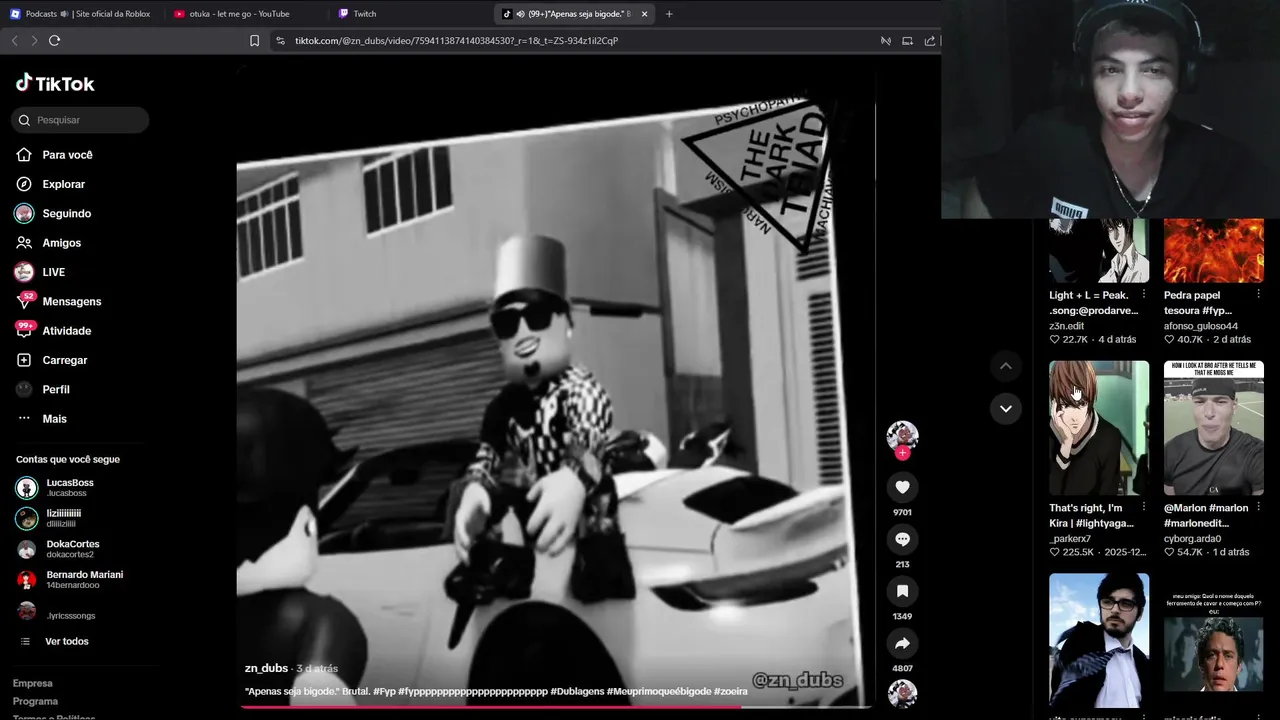Bookmark page via address bar bookmark icon

click(x=254, y=41)
